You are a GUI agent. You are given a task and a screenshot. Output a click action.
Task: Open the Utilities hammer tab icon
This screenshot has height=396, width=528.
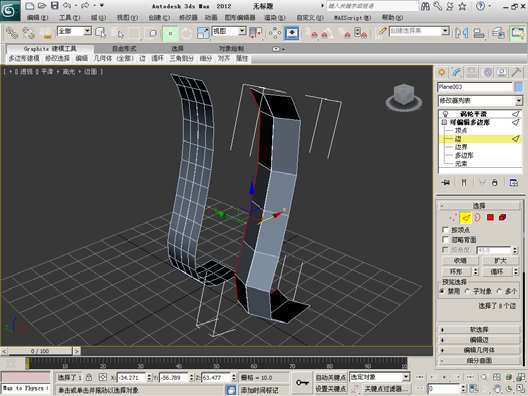516,72
